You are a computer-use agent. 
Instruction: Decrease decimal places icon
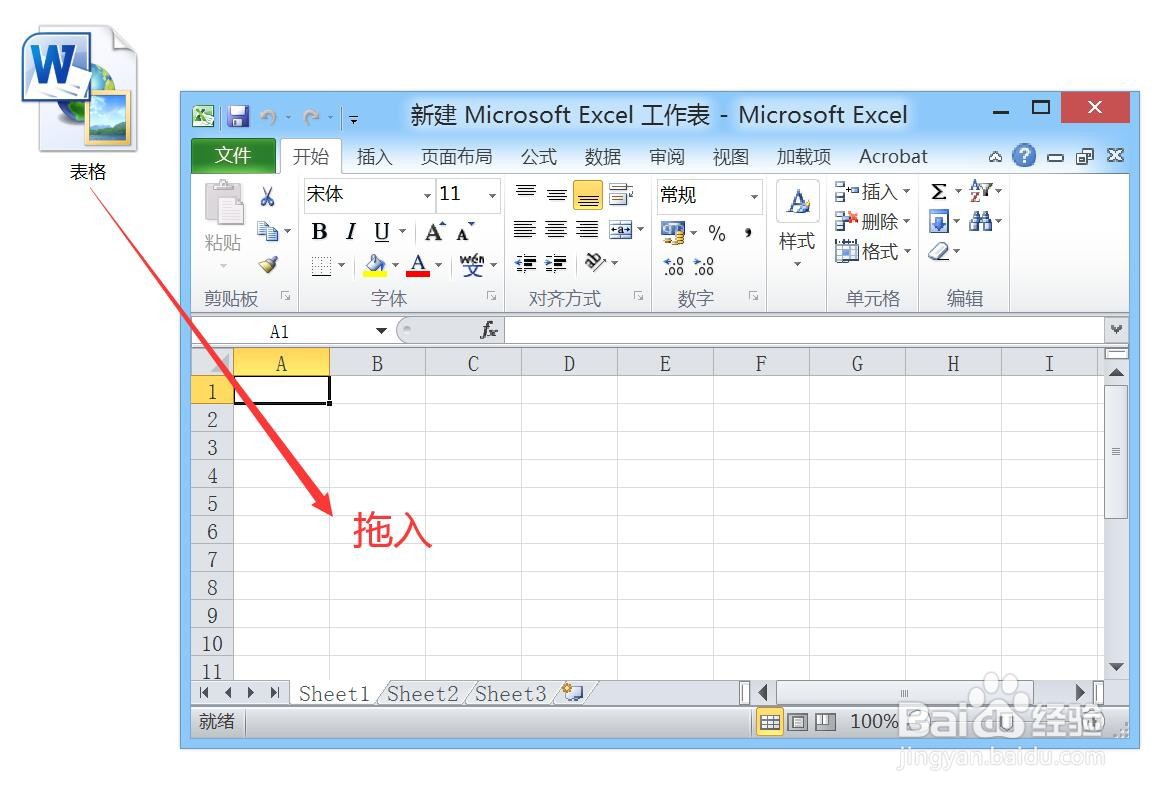704,266
